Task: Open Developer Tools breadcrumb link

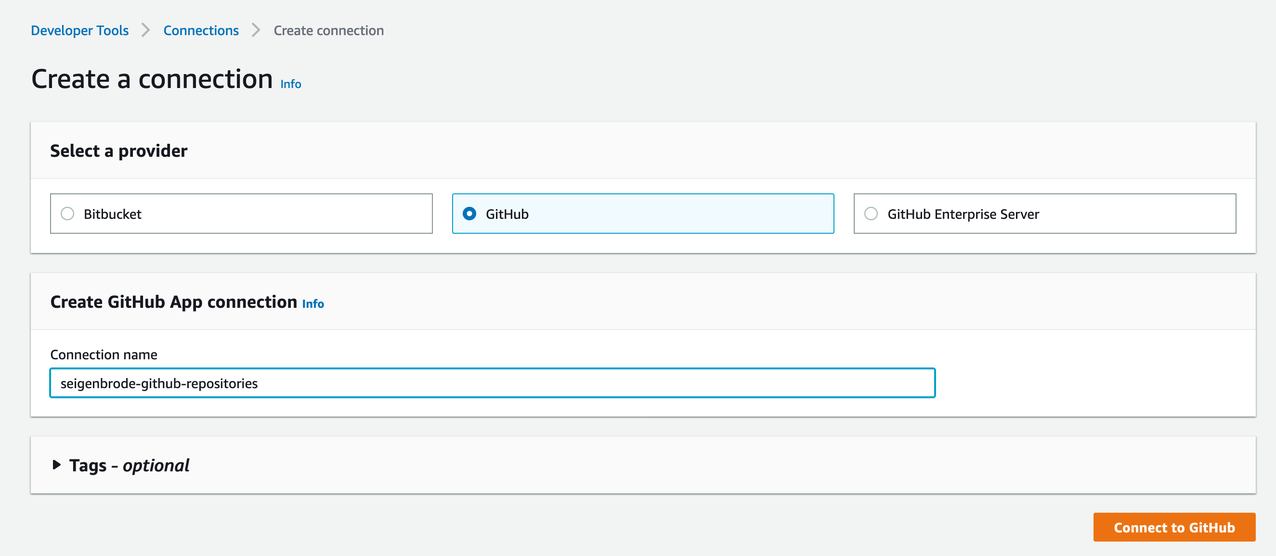Action: pos(80,31)
